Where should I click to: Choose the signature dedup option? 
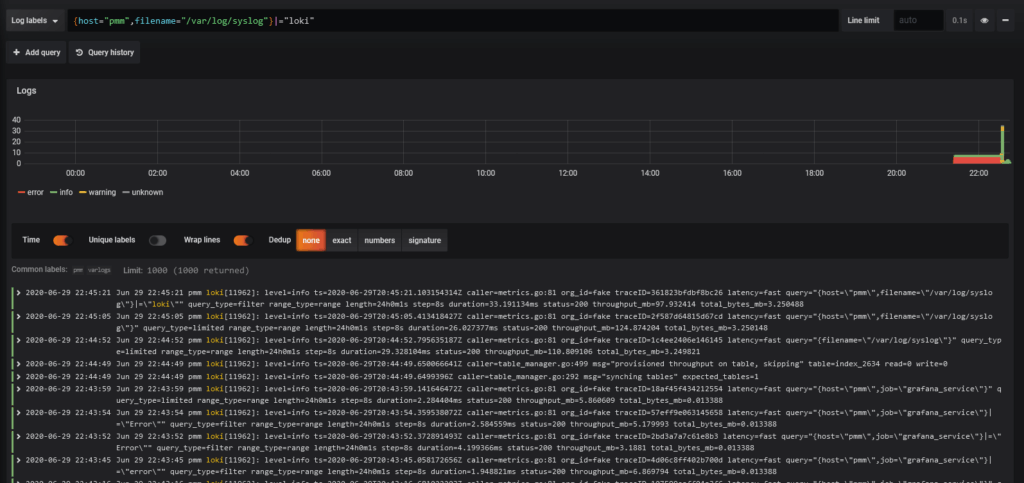(425, 240)
